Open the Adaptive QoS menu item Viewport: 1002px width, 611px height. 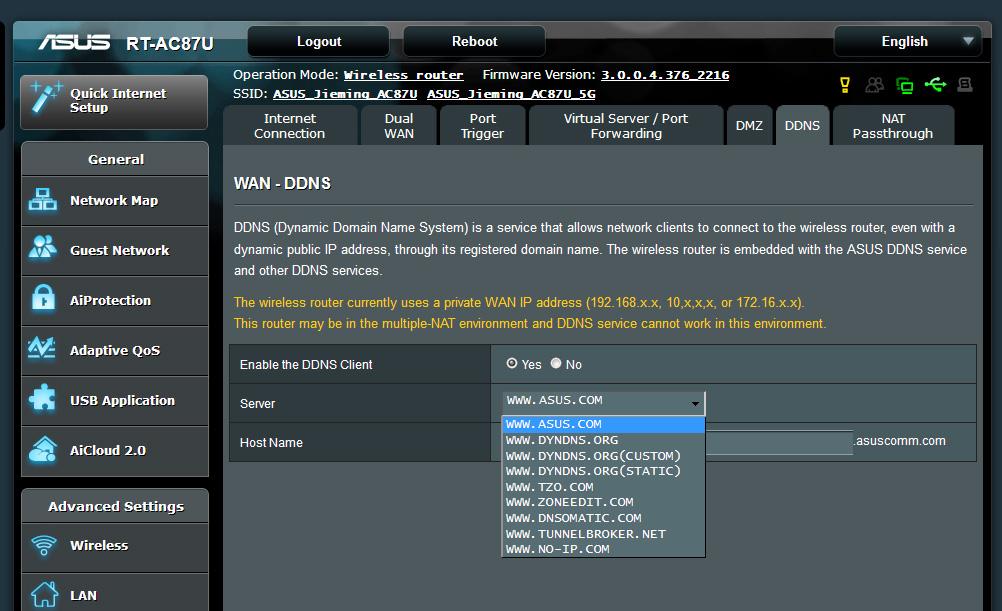pyautogui.click(x=115, y=350)
